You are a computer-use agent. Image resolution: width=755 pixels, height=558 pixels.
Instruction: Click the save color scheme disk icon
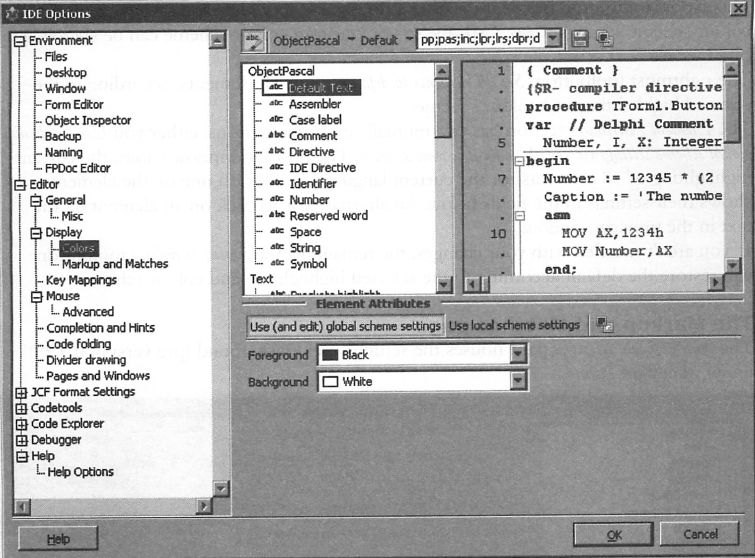580,40
